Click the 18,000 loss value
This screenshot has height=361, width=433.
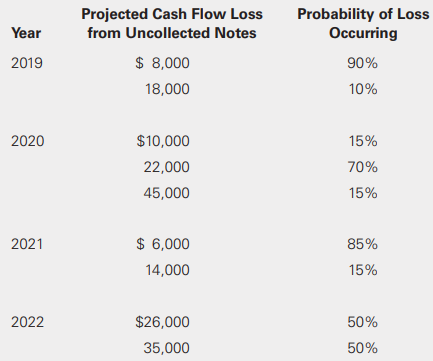pyautogui.click(x=167, y=89)
